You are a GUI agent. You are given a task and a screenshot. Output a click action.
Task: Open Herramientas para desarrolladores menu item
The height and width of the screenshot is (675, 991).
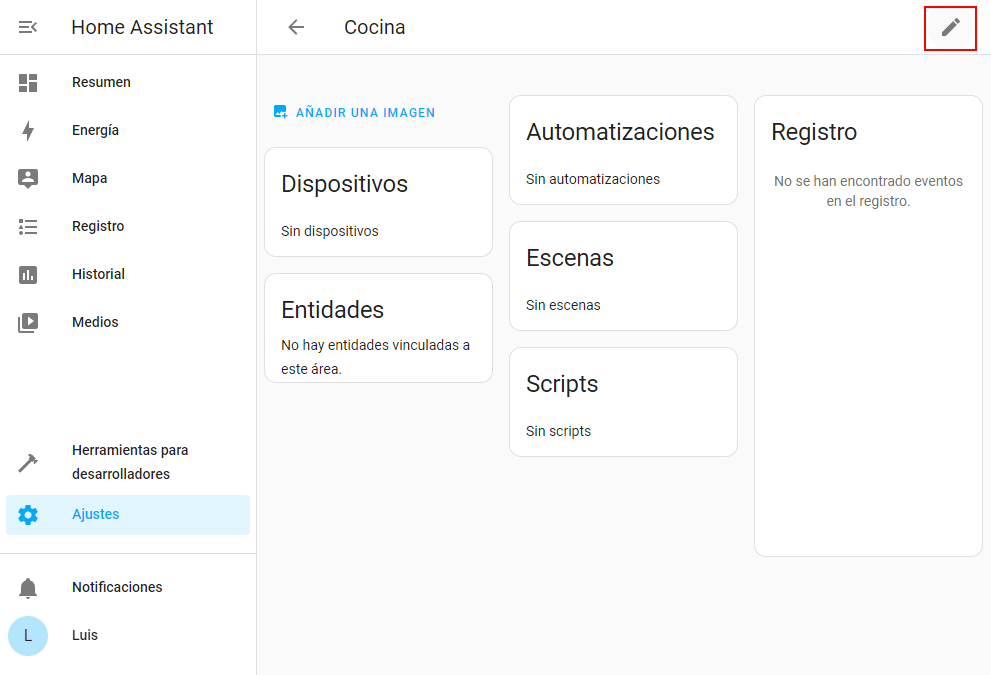[130, 462]
